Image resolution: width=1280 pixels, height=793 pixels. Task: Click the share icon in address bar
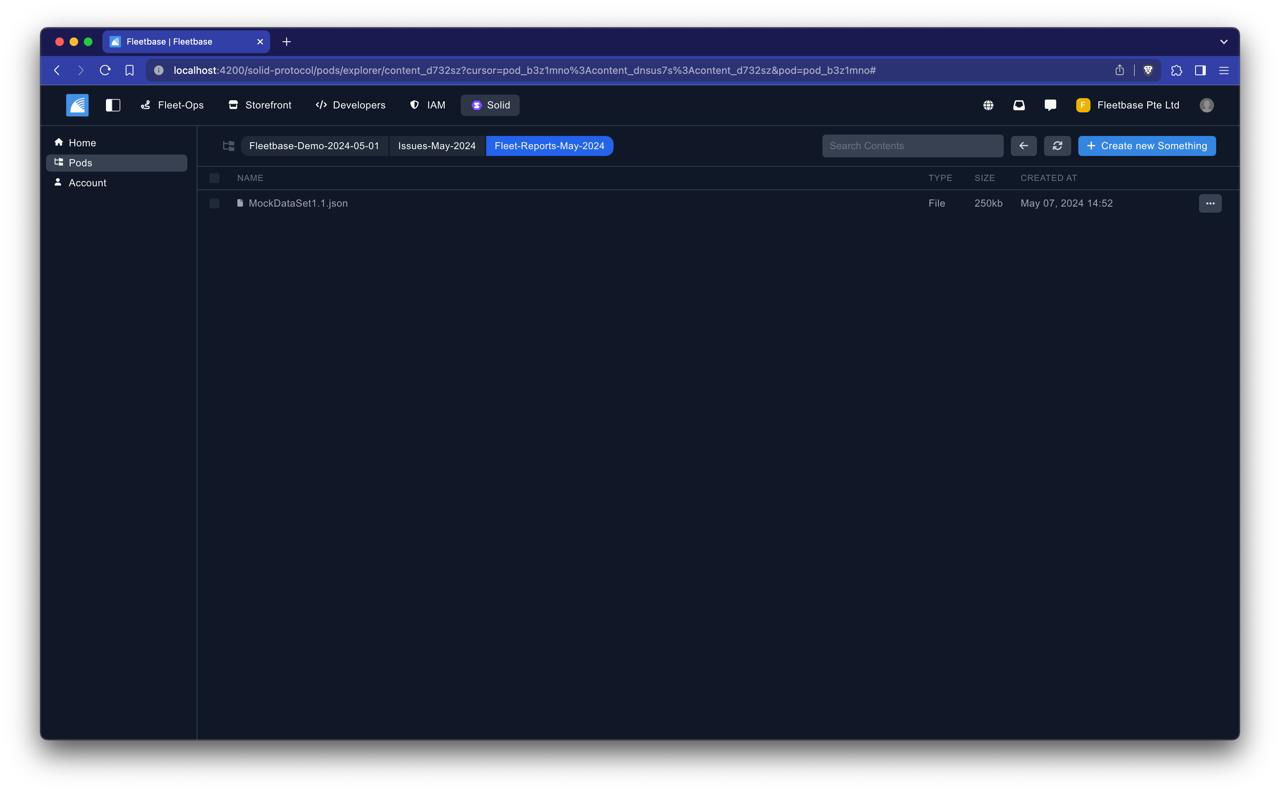tap(1120, 71)
